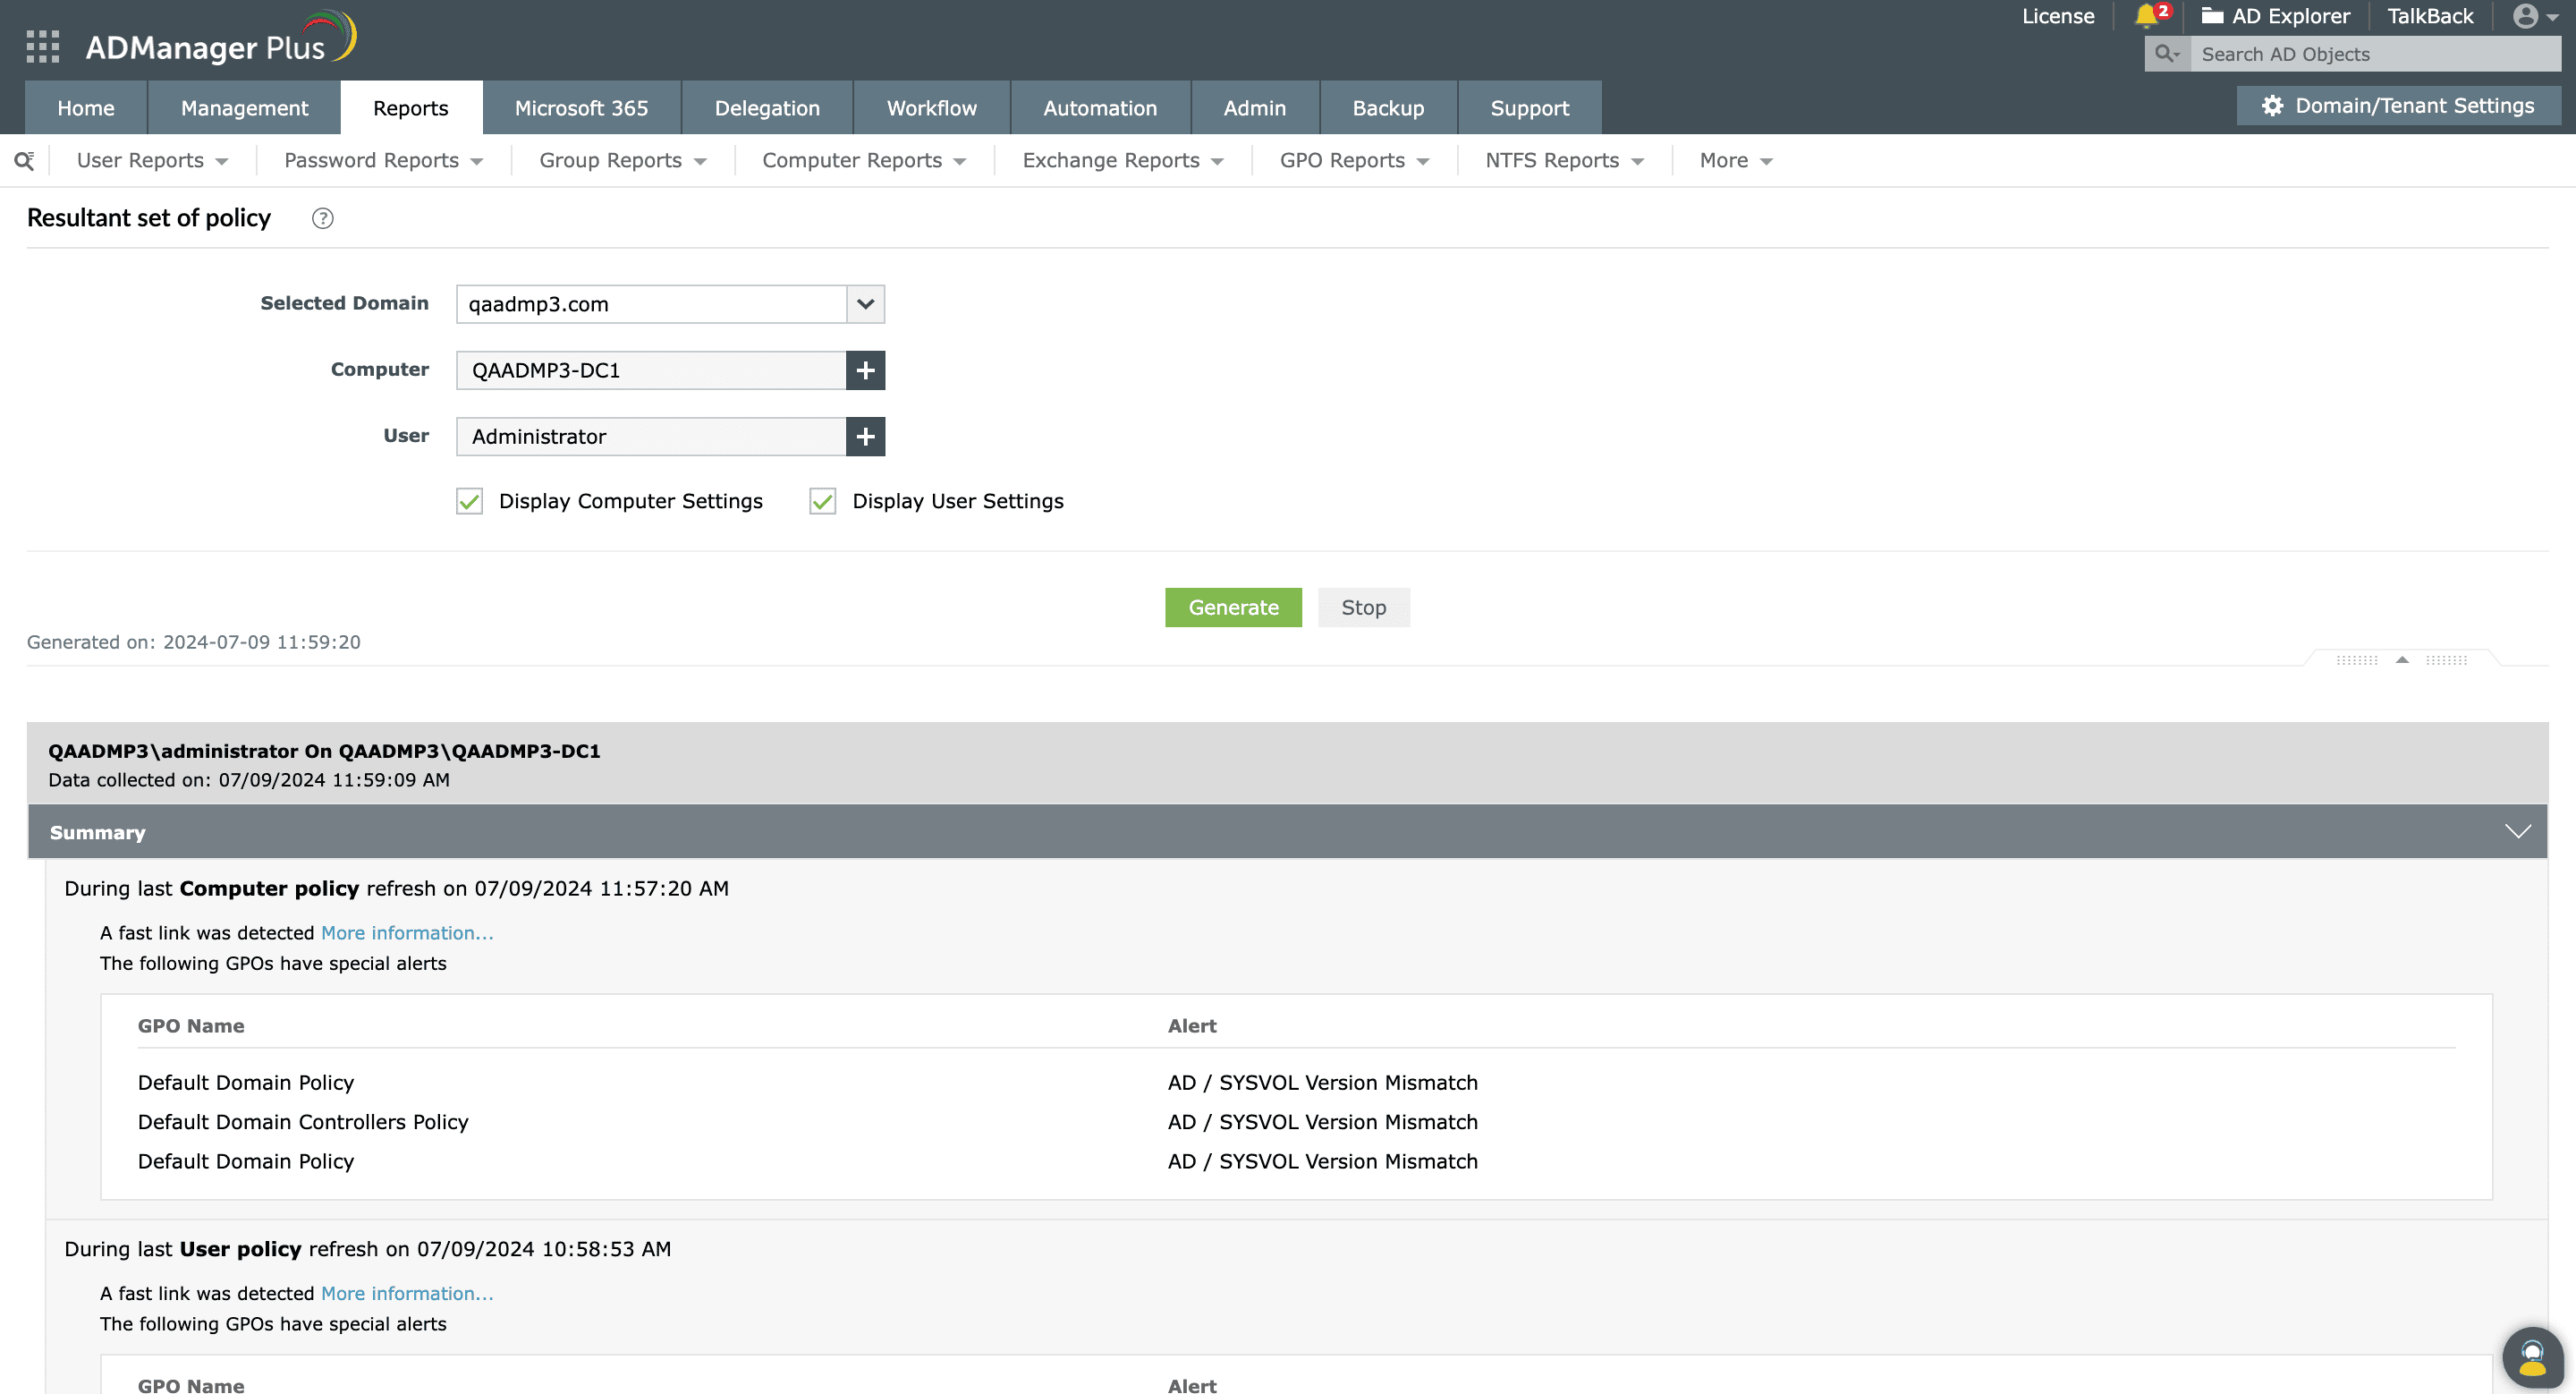Switch to the Management tab
Screen dimensions: 2576x1394
(243, 106)
